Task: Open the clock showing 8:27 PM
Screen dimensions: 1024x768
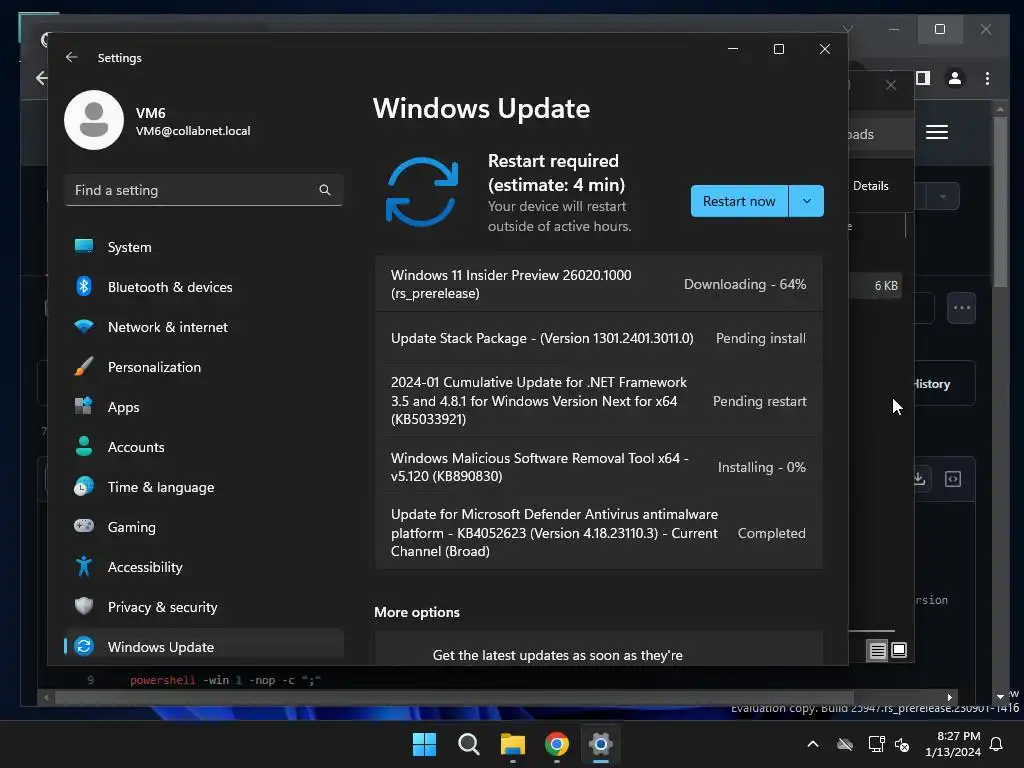Action: click(953, 744)
